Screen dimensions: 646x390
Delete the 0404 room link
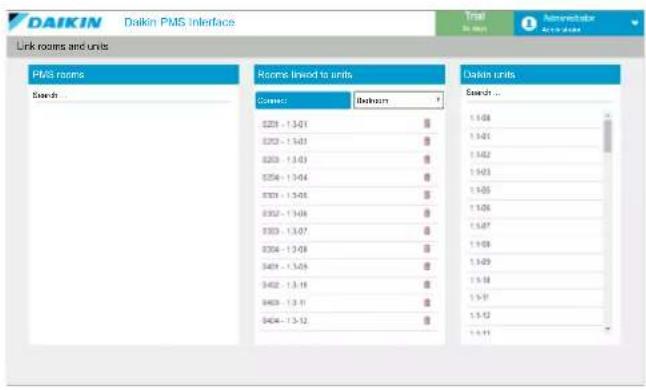click(x=427, y=321)
